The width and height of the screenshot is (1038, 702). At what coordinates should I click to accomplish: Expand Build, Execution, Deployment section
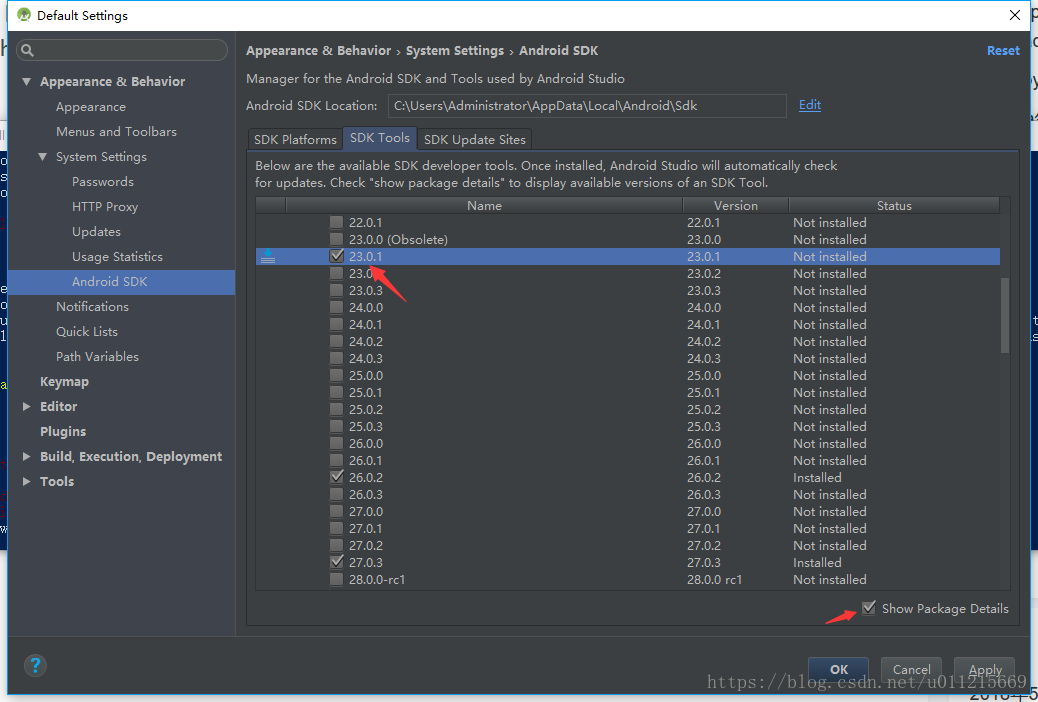26,456
